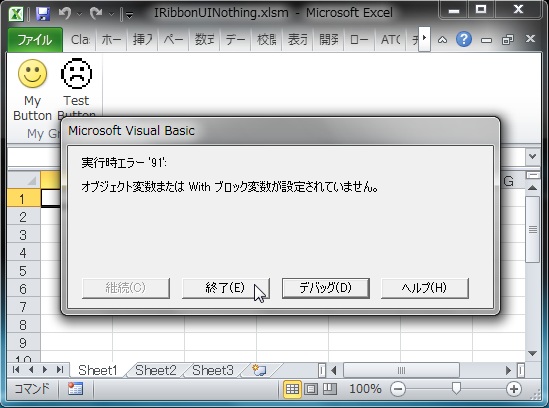Click デバッグ(D) to debug the error
The image size is (549, 408).
(x=326, y=288)
